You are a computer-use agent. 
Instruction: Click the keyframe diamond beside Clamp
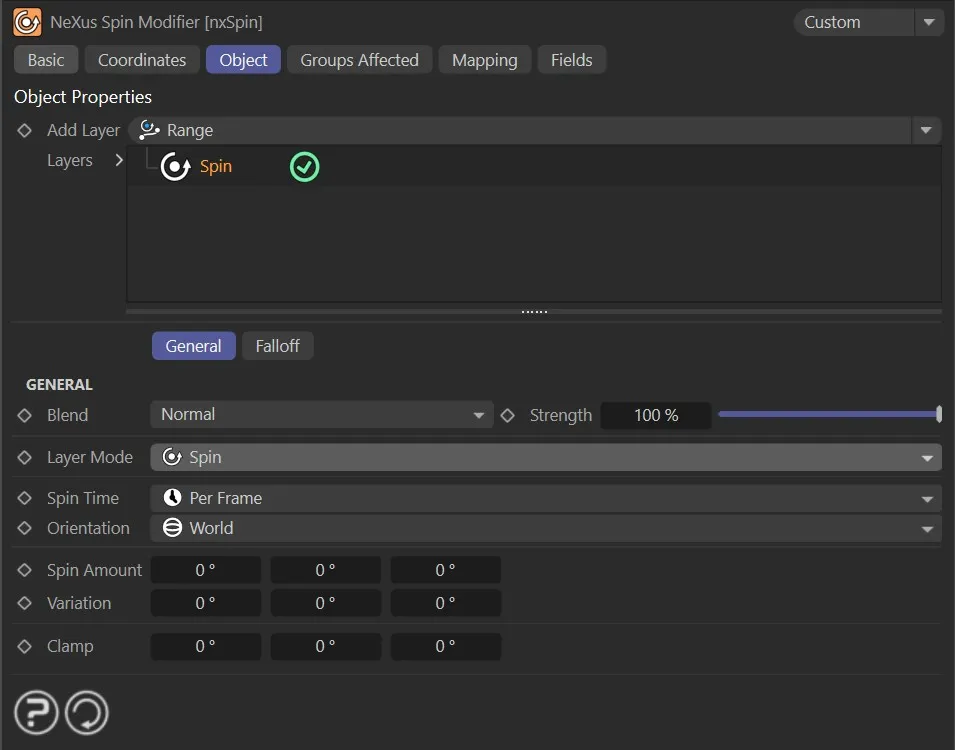click(x=25, y=646)
